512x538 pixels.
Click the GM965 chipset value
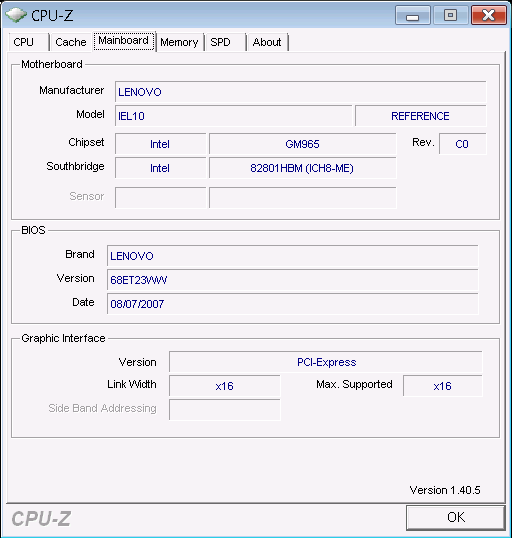click(x=303, y=144)
